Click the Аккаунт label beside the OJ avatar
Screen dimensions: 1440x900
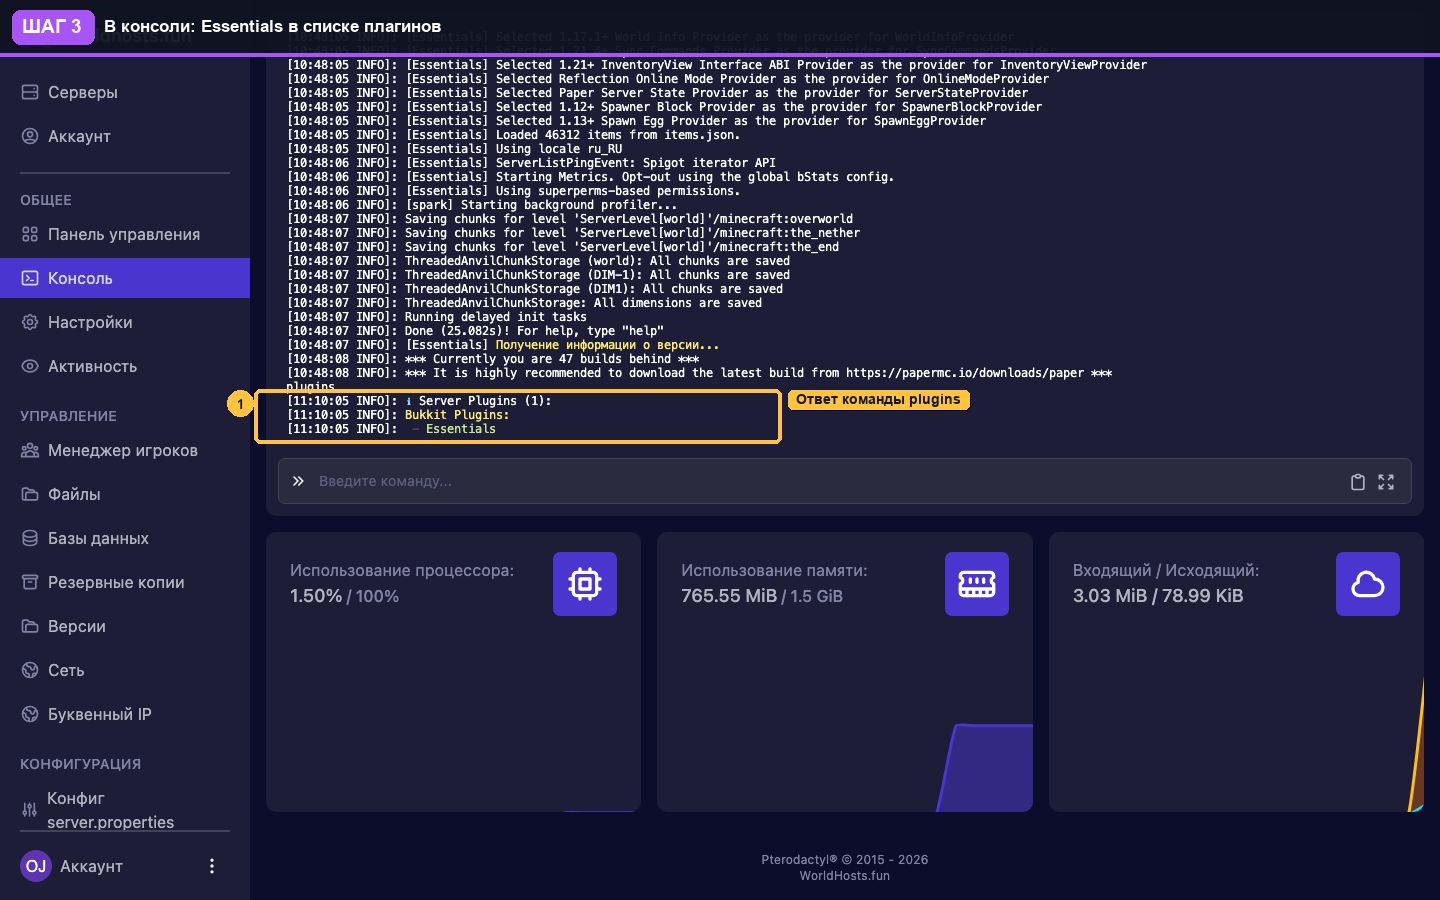tap(91, 866)
